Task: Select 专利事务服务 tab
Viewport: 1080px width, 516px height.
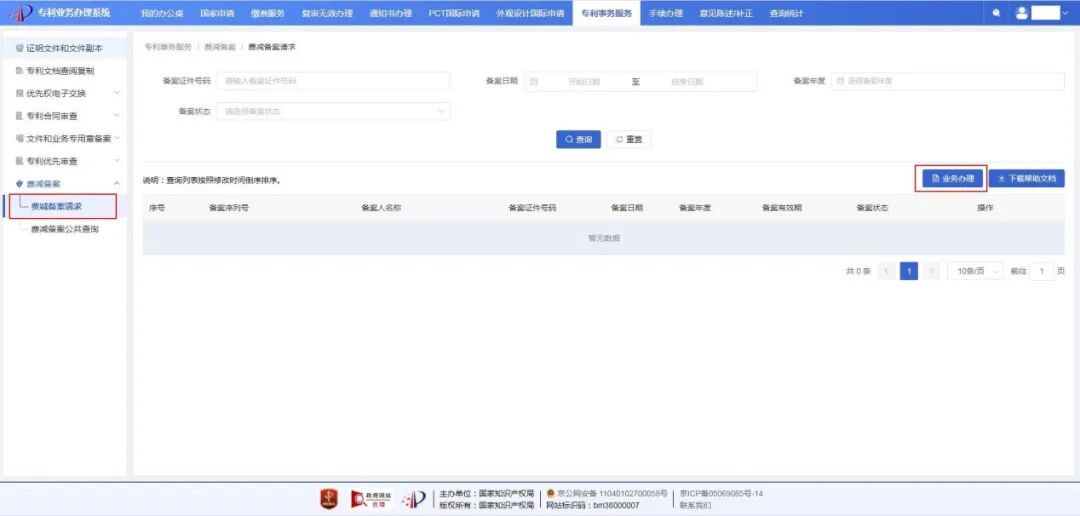Action: pos(606,13)
